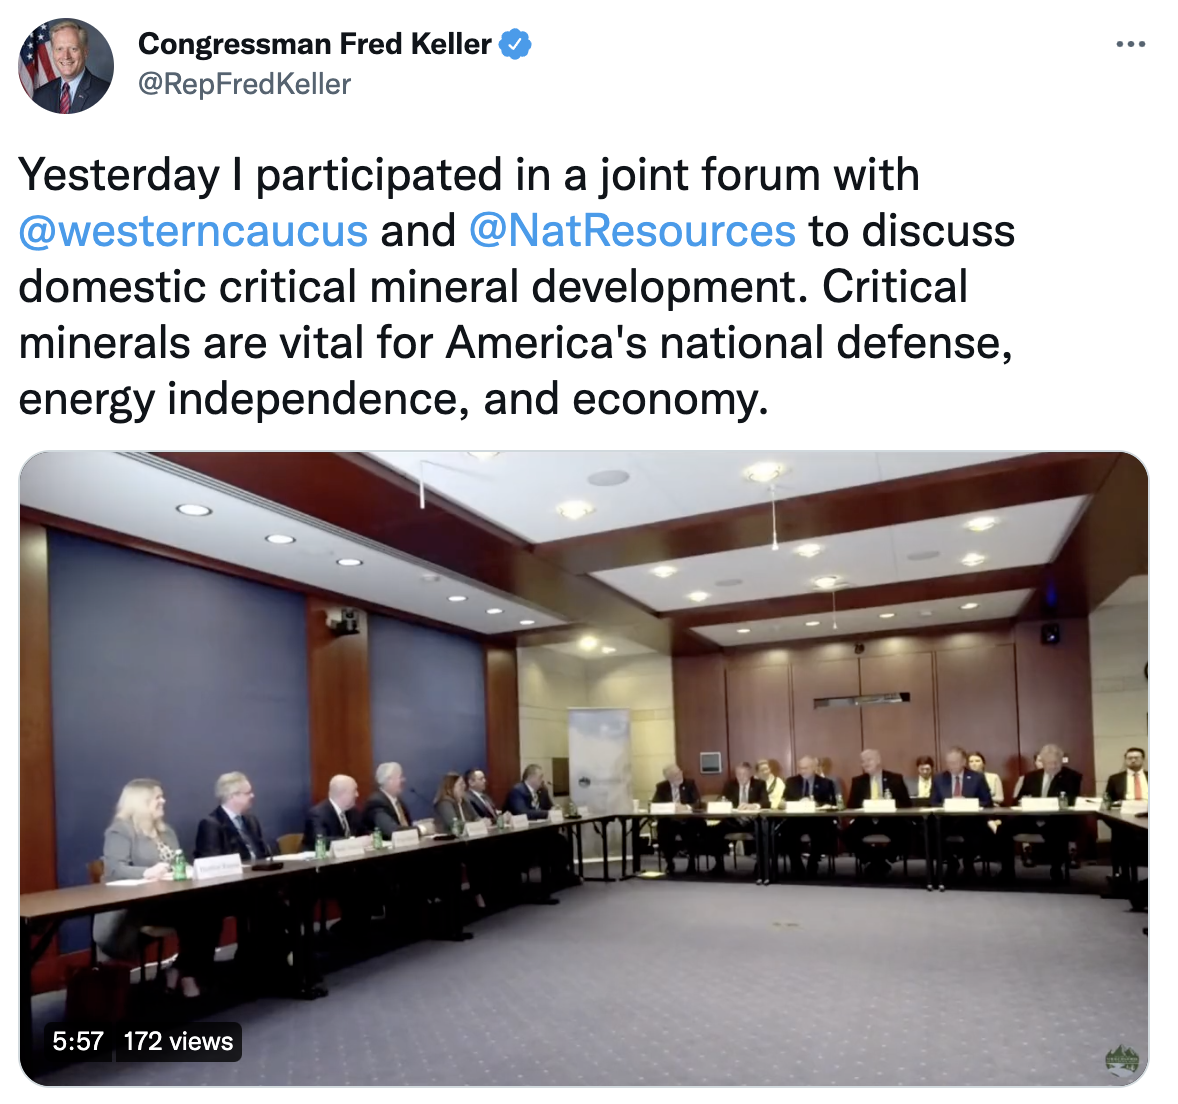This screenshot has height=1104, width=1178.
Task: Open the tweet's three-dot More menu
Action: coord(1130,45)
